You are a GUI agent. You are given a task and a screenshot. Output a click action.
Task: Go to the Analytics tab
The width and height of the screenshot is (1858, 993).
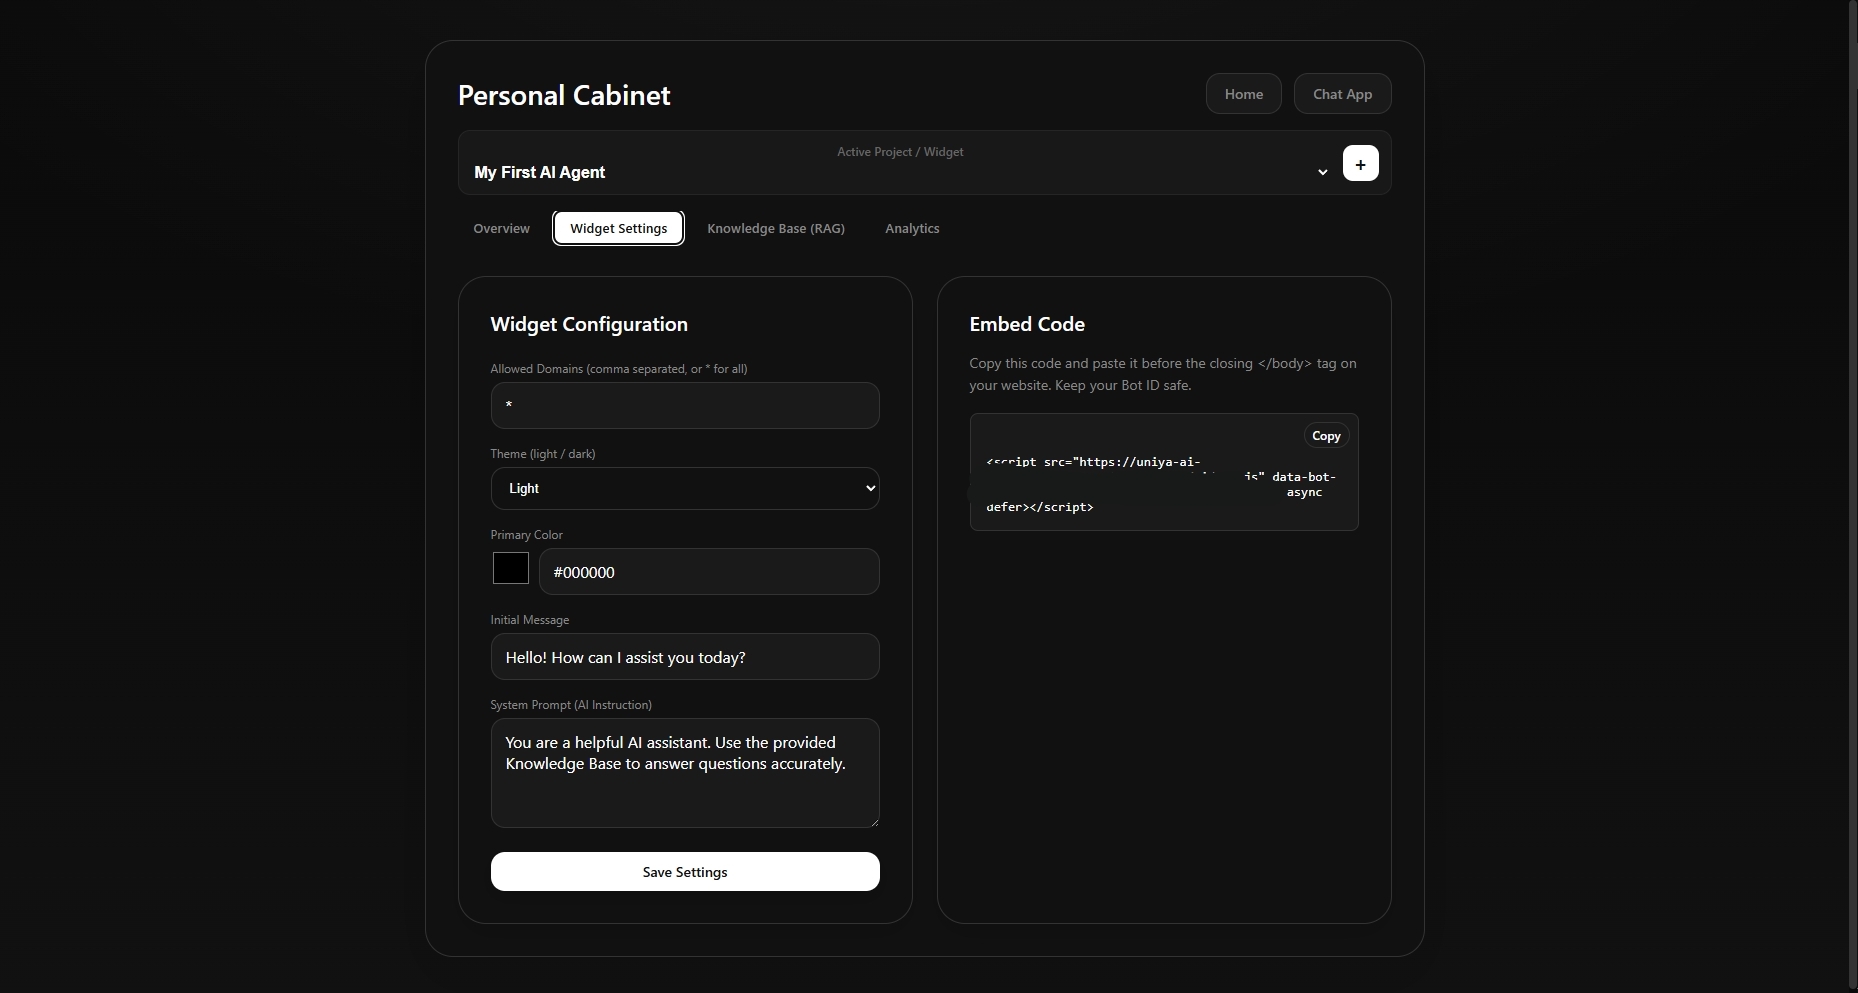click(x=912, y=229)
